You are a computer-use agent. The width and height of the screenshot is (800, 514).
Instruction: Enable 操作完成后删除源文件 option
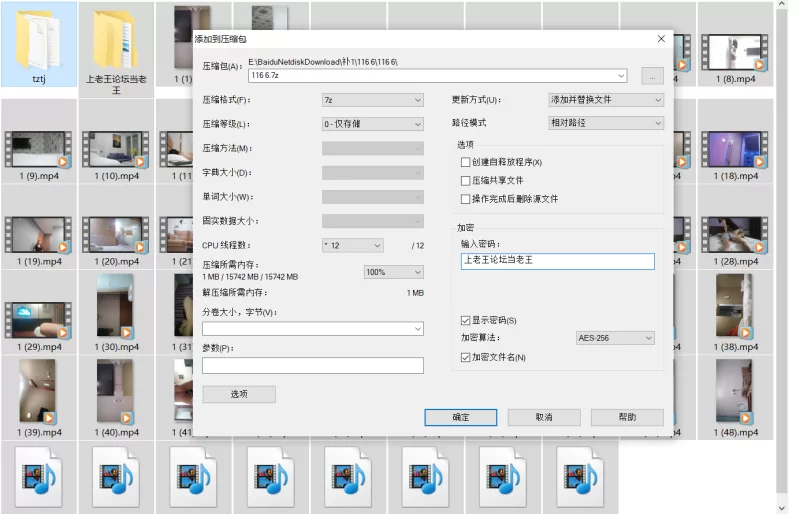(x=465, y=199)
